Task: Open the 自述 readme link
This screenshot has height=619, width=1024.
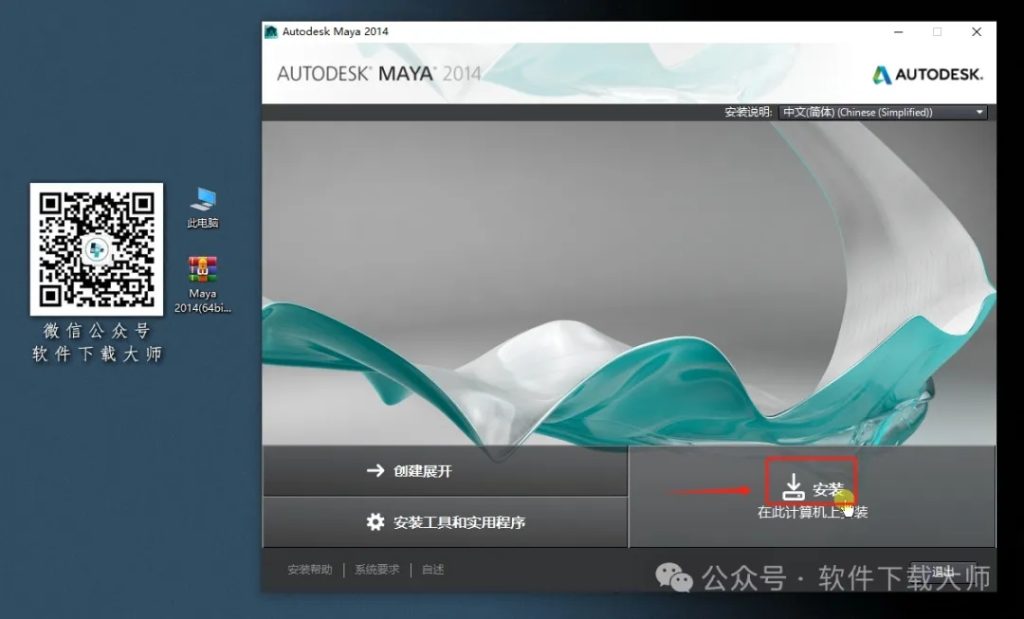Action: point(432,570)
